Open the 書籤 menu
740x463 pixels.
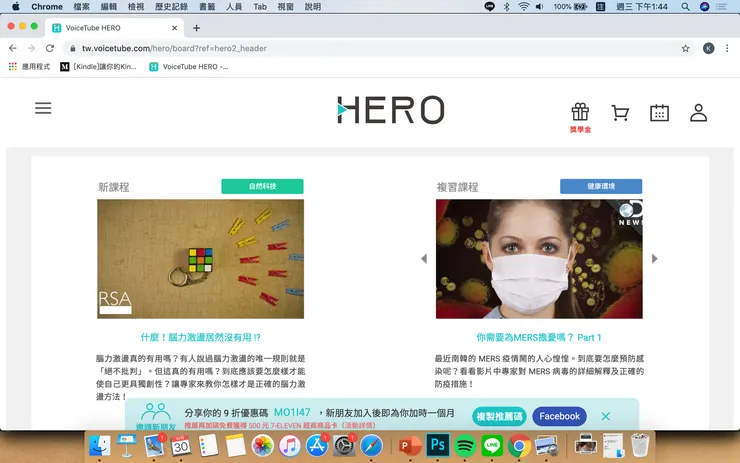pyautogui.click(x=207, y=7)
